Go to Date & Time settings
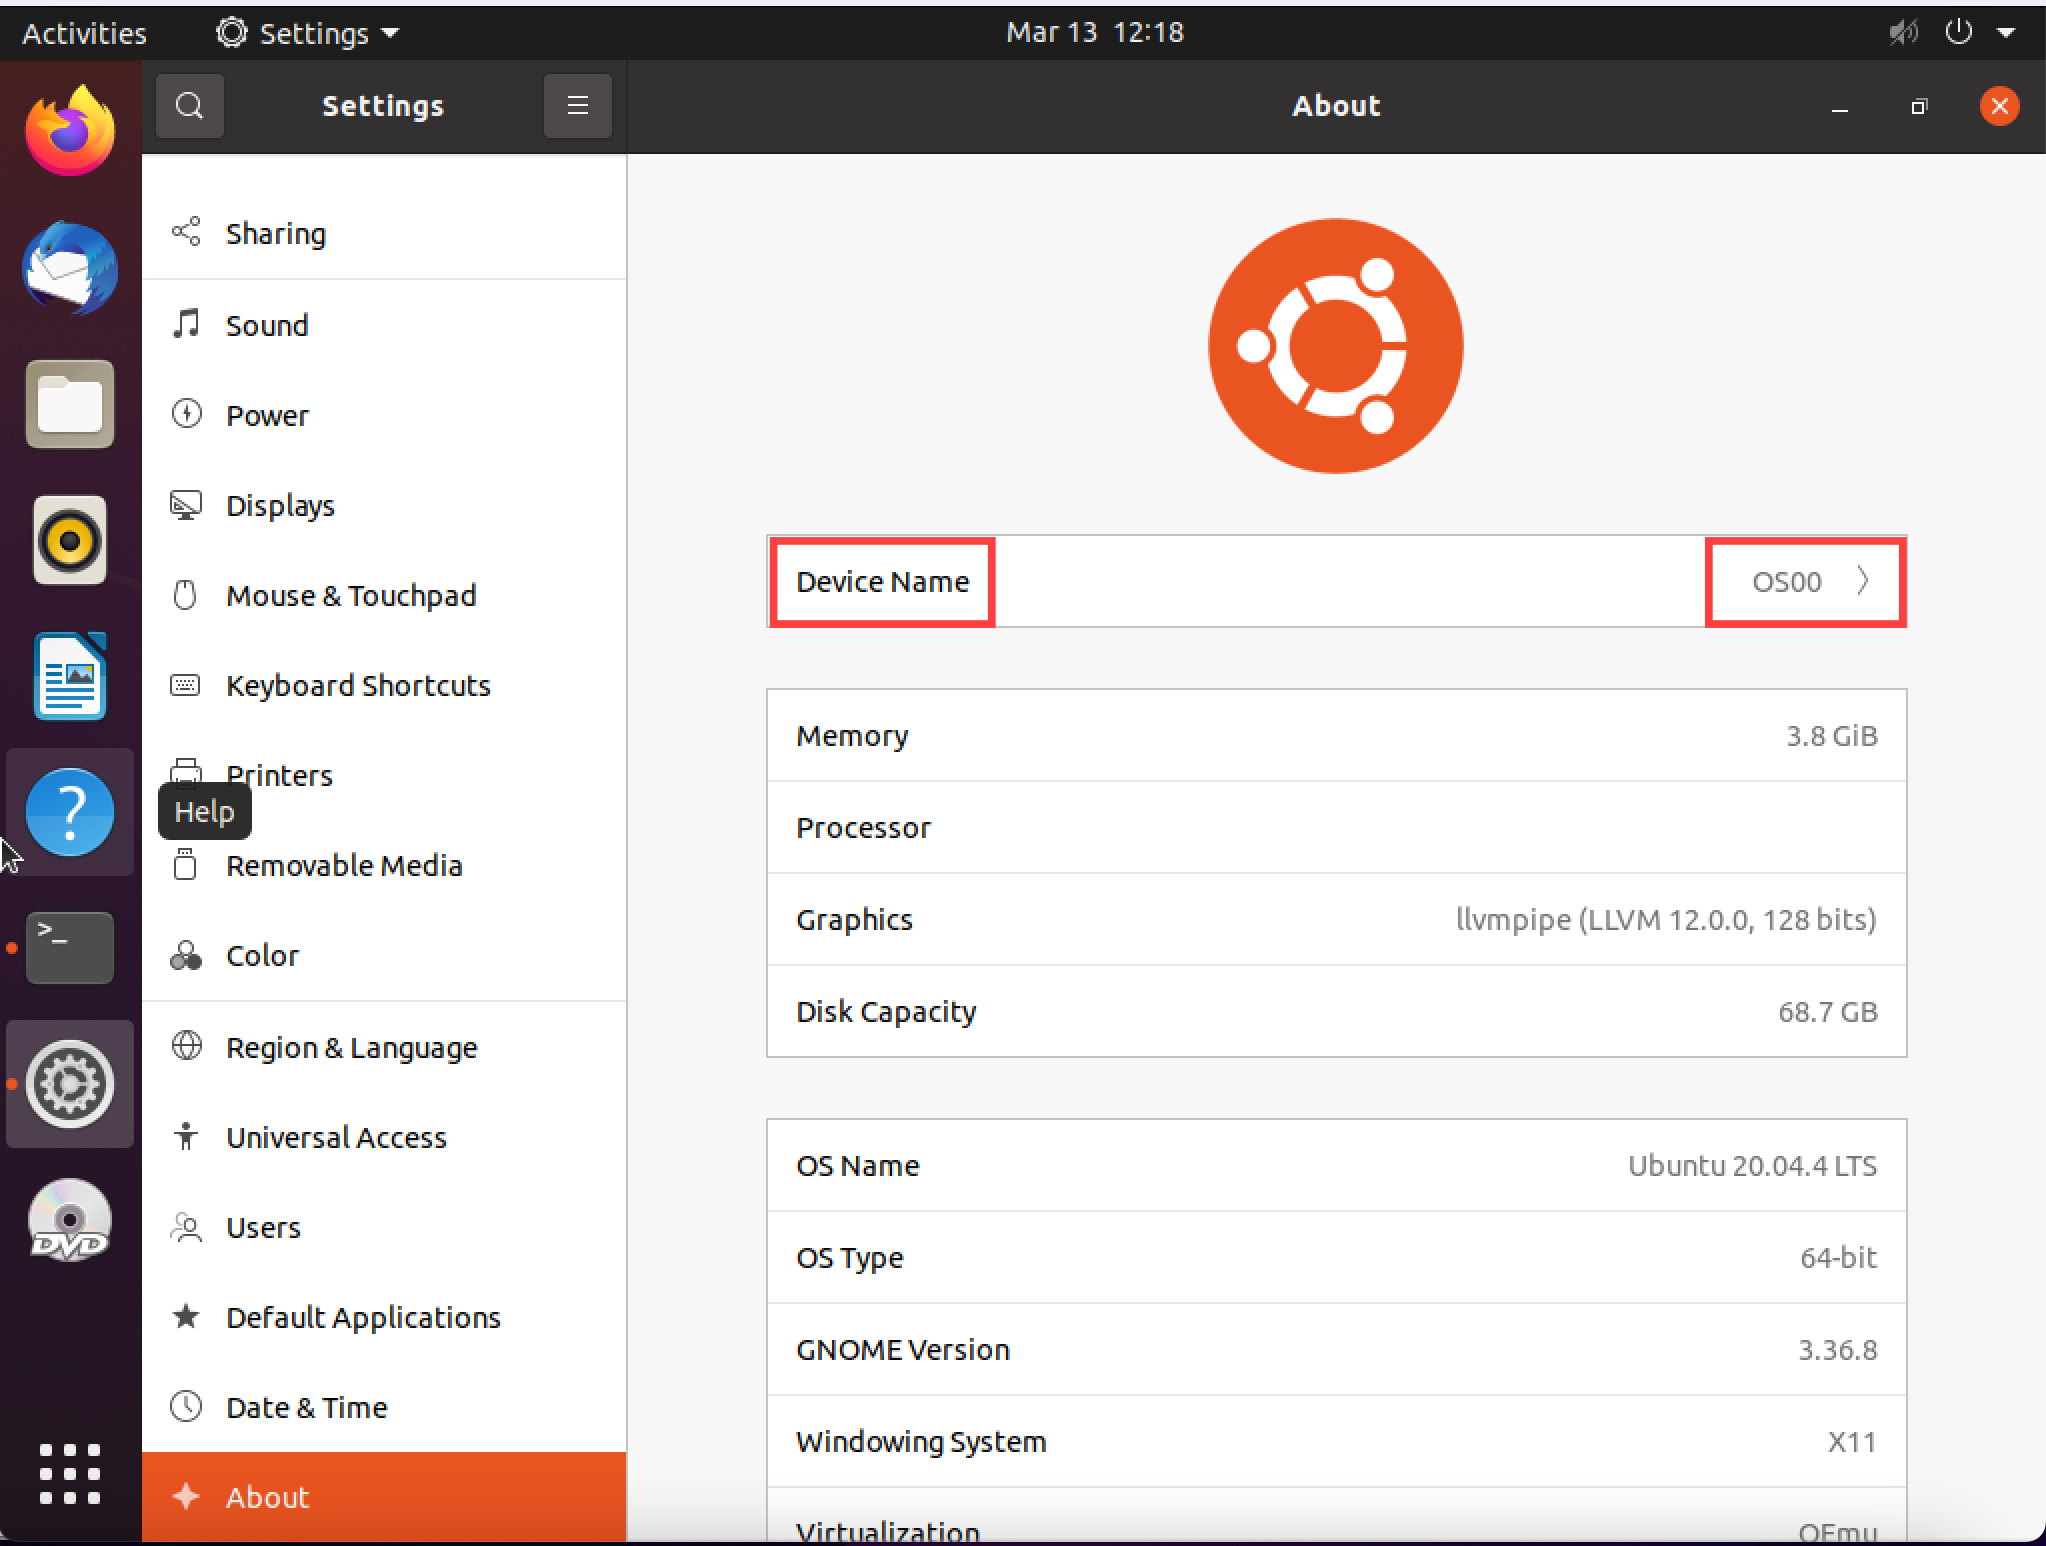Screen dimensions: 2046x1546 point(384,1407)
